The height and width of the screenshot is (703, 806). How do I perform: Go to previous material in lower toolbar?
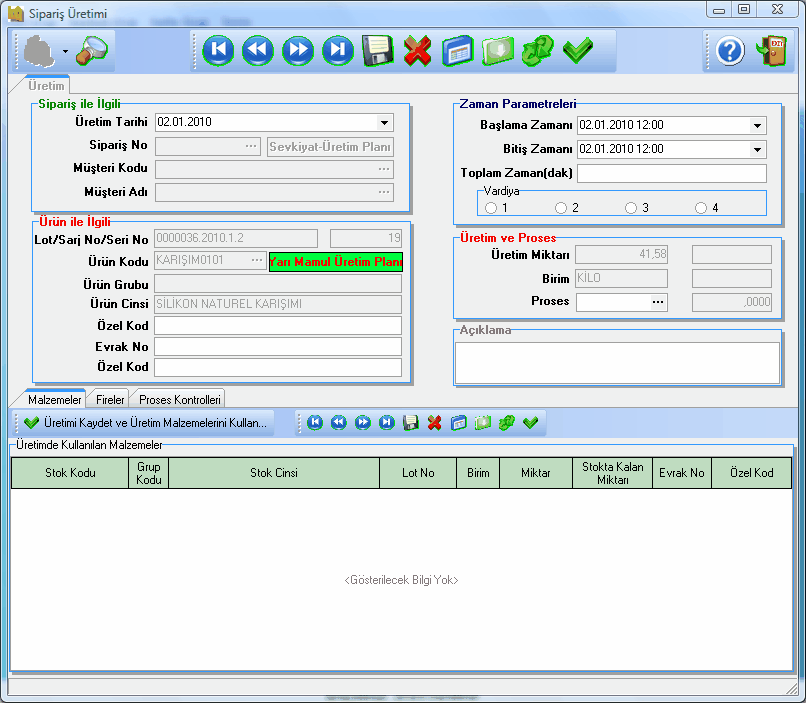[x=338, y=423]
